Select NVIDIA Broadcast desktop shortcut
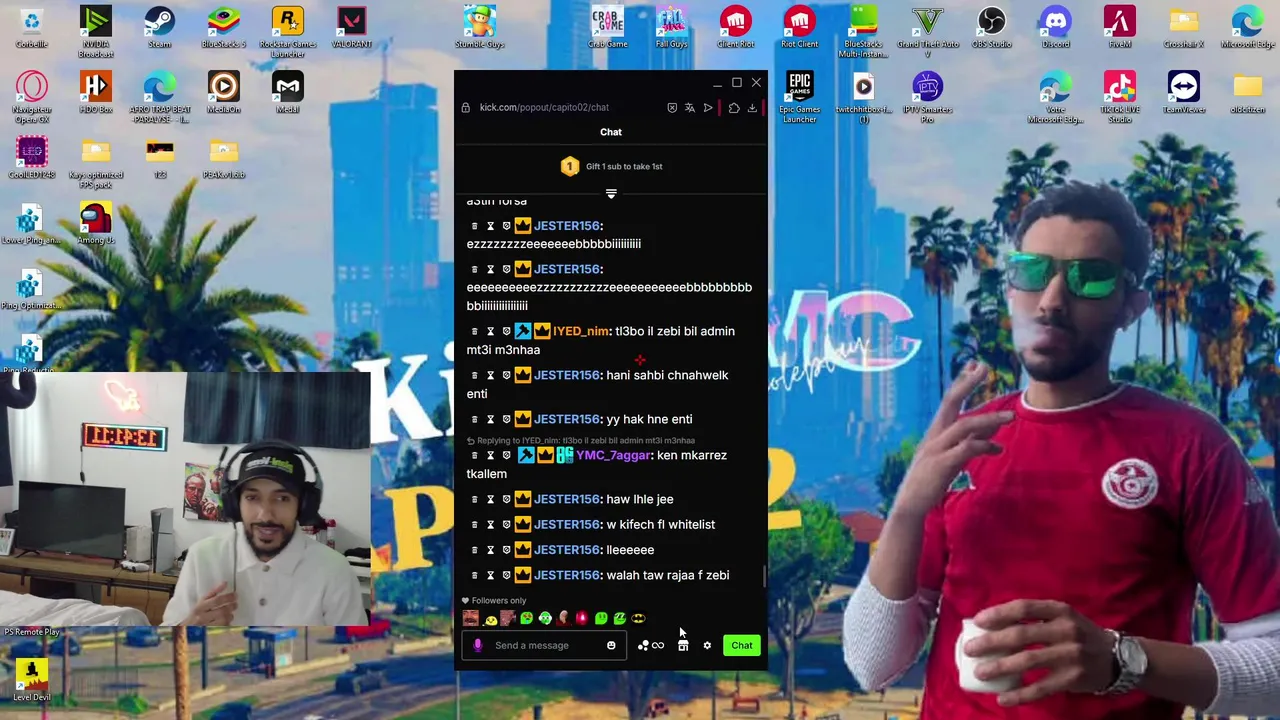This screenshot has height=720, width=1280. (95, 31)
